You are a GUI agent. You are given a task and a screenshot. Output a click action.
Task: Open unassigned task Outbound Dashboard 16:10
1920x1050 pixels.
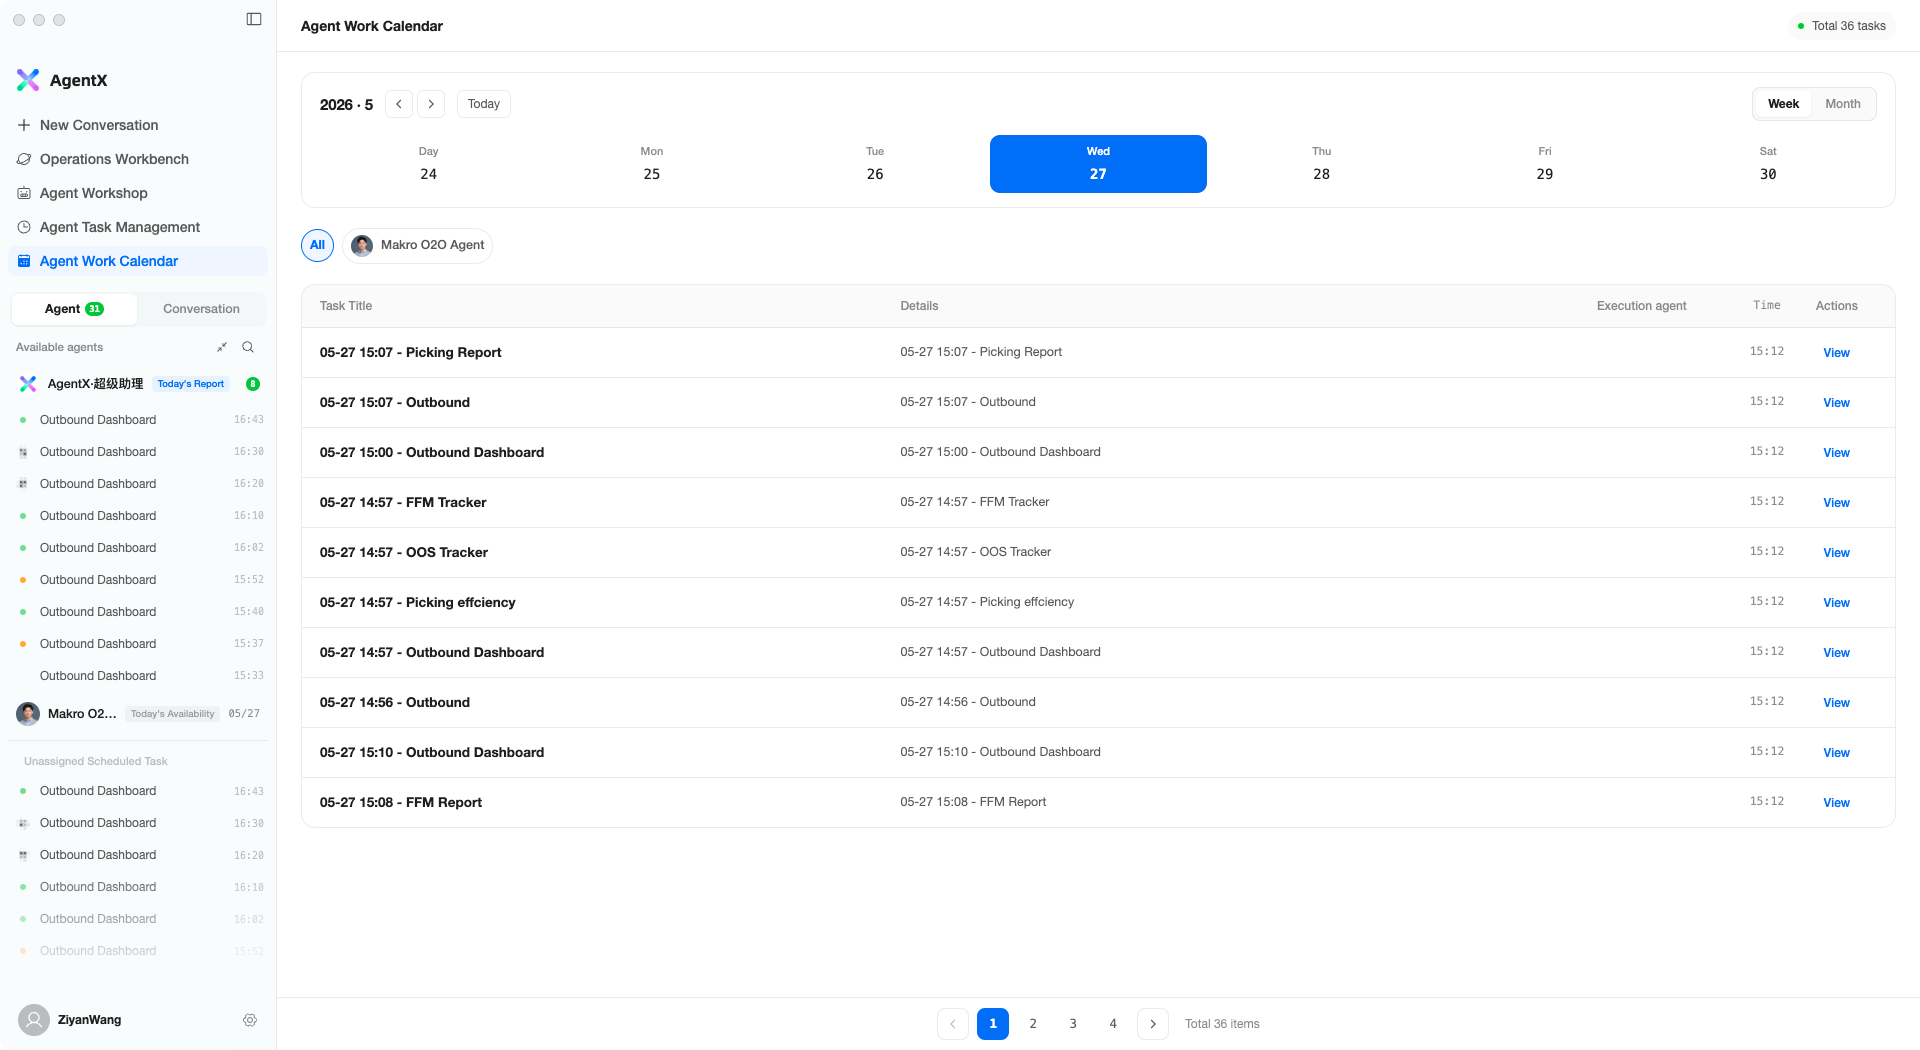[138, 887]
